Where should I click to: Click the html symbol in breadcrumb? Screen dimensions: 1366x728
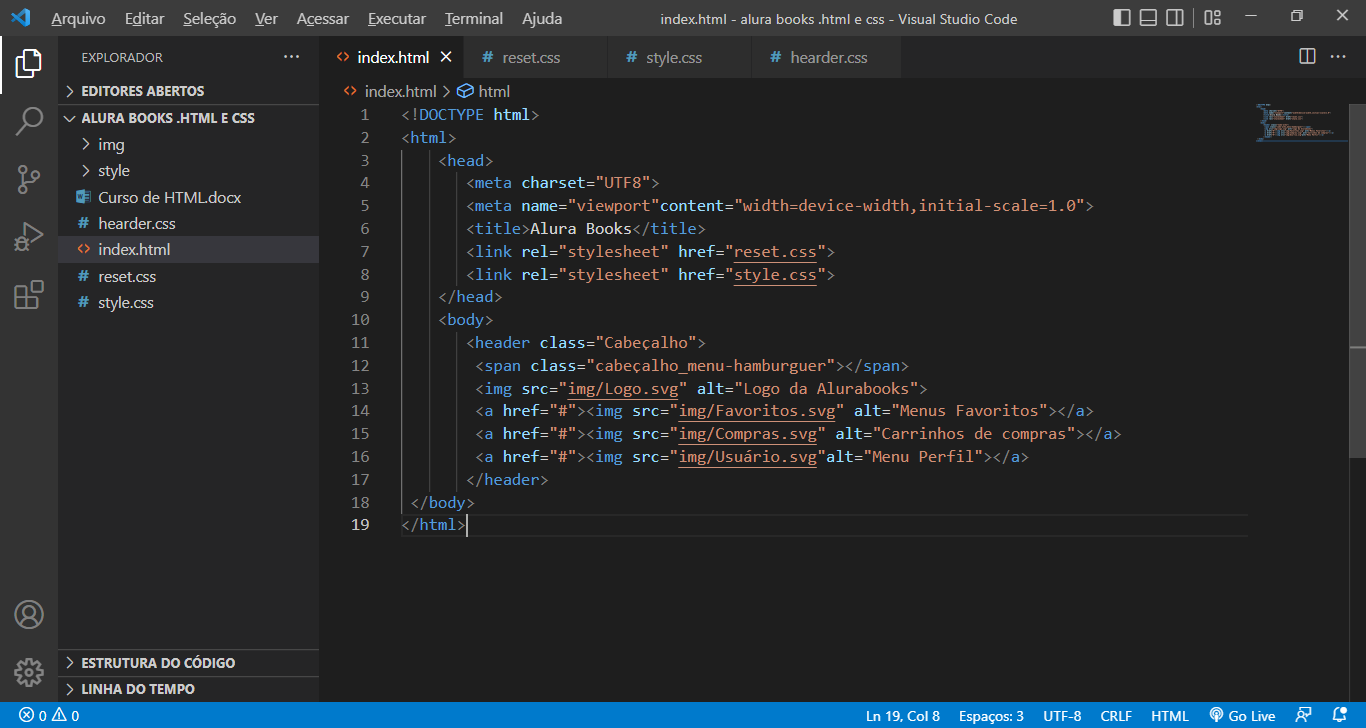coord(484,91)
